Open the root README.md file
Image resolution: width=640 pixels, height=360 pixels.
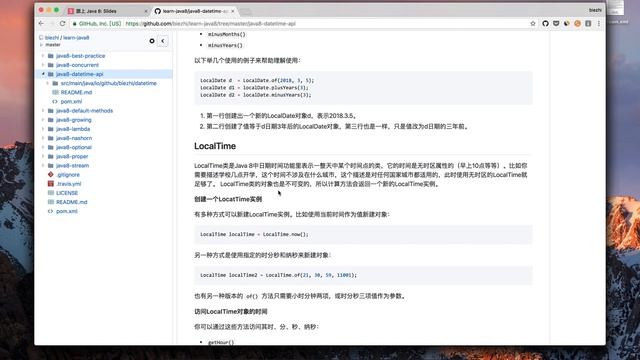coord(71,202)
